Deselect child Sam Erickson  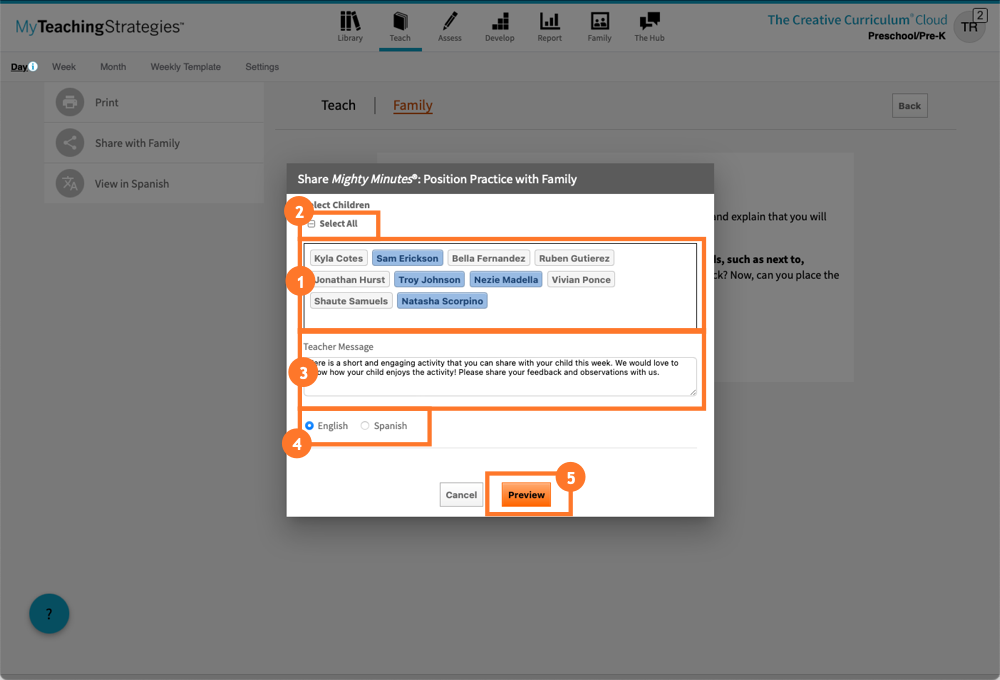[407, 258]
